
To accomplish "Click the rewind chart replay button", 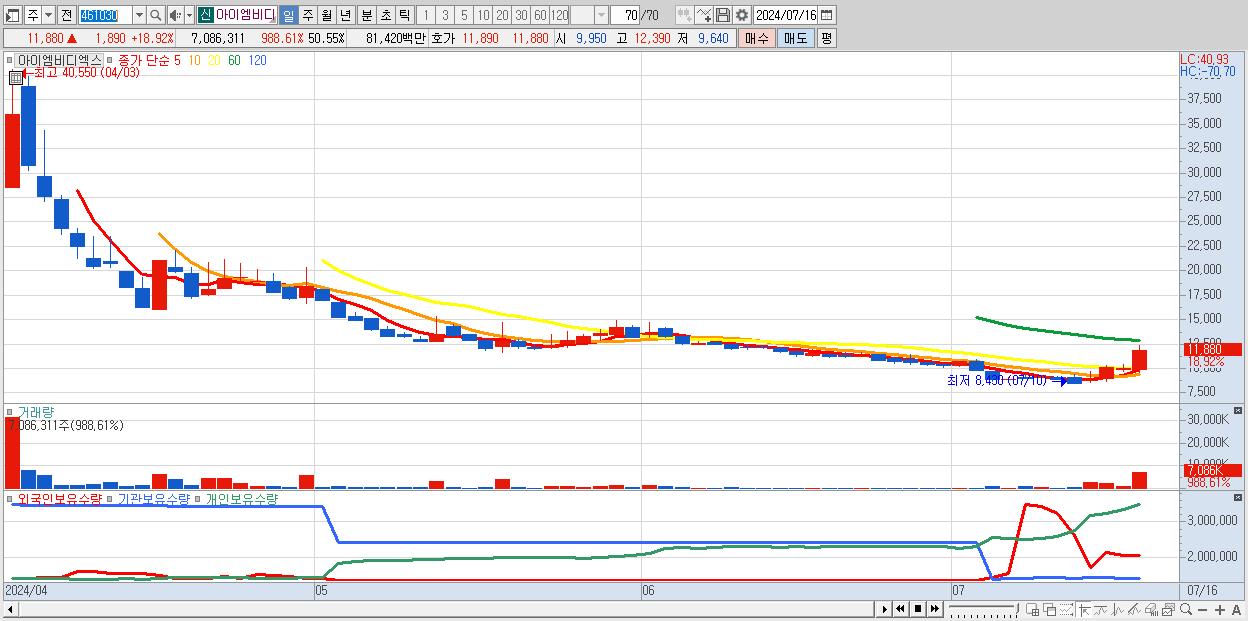I will pyautogui.click(x=900, y=609).
